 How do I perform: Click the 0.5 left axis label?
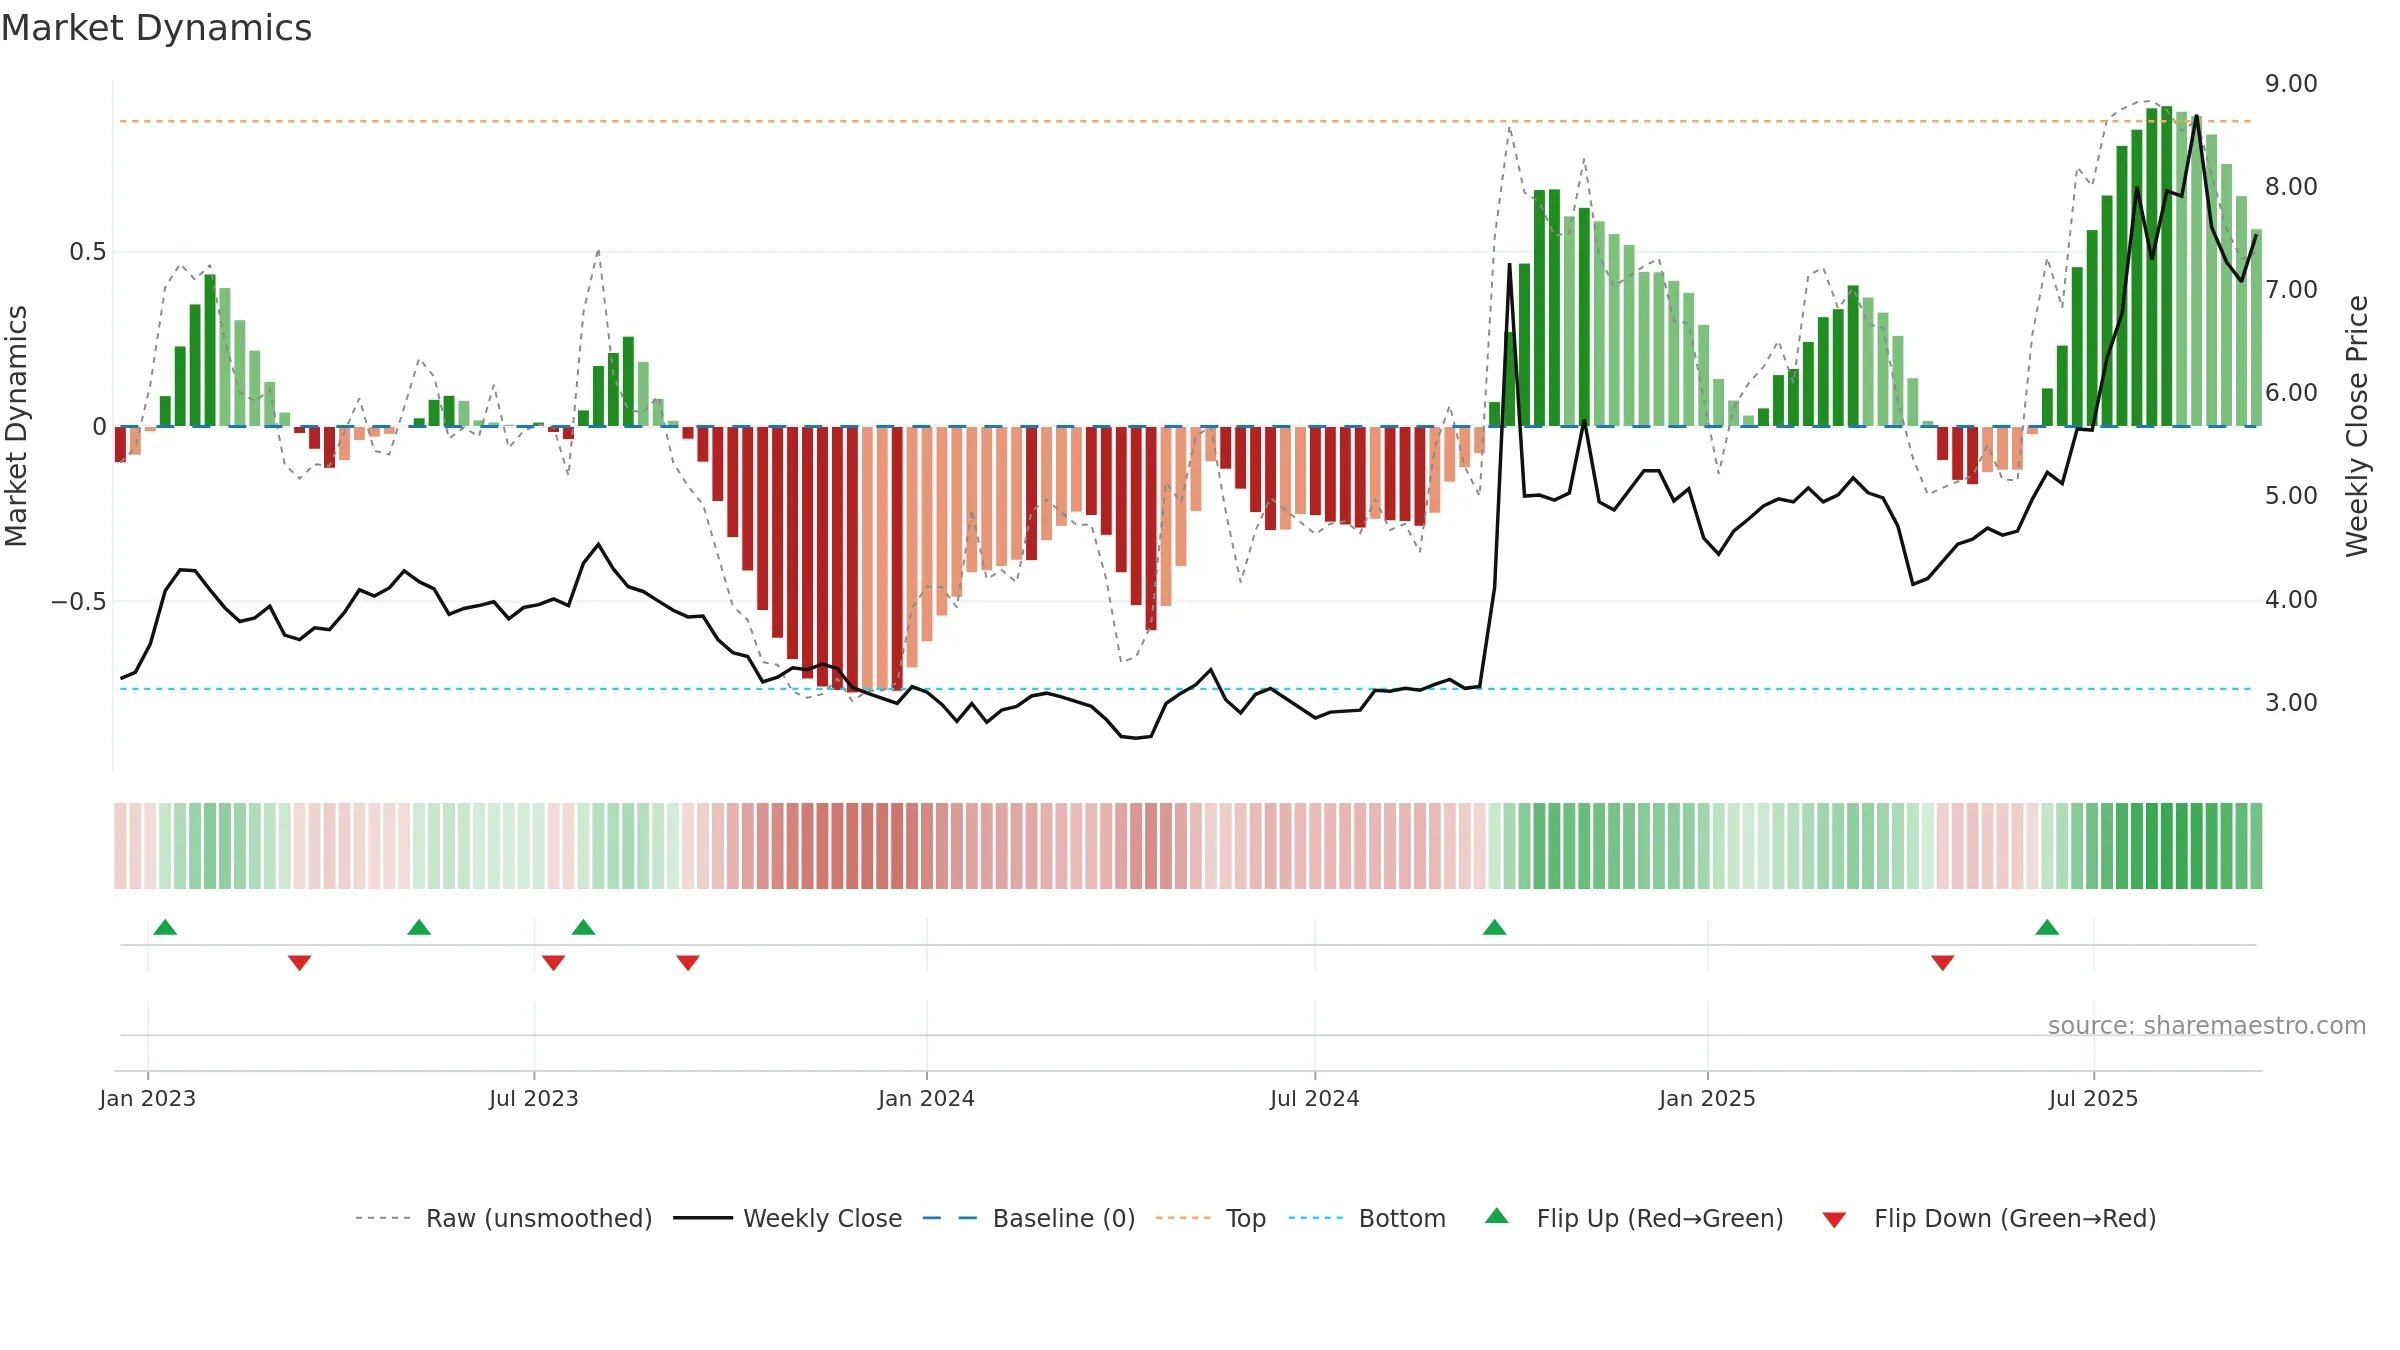pos(87,251)
